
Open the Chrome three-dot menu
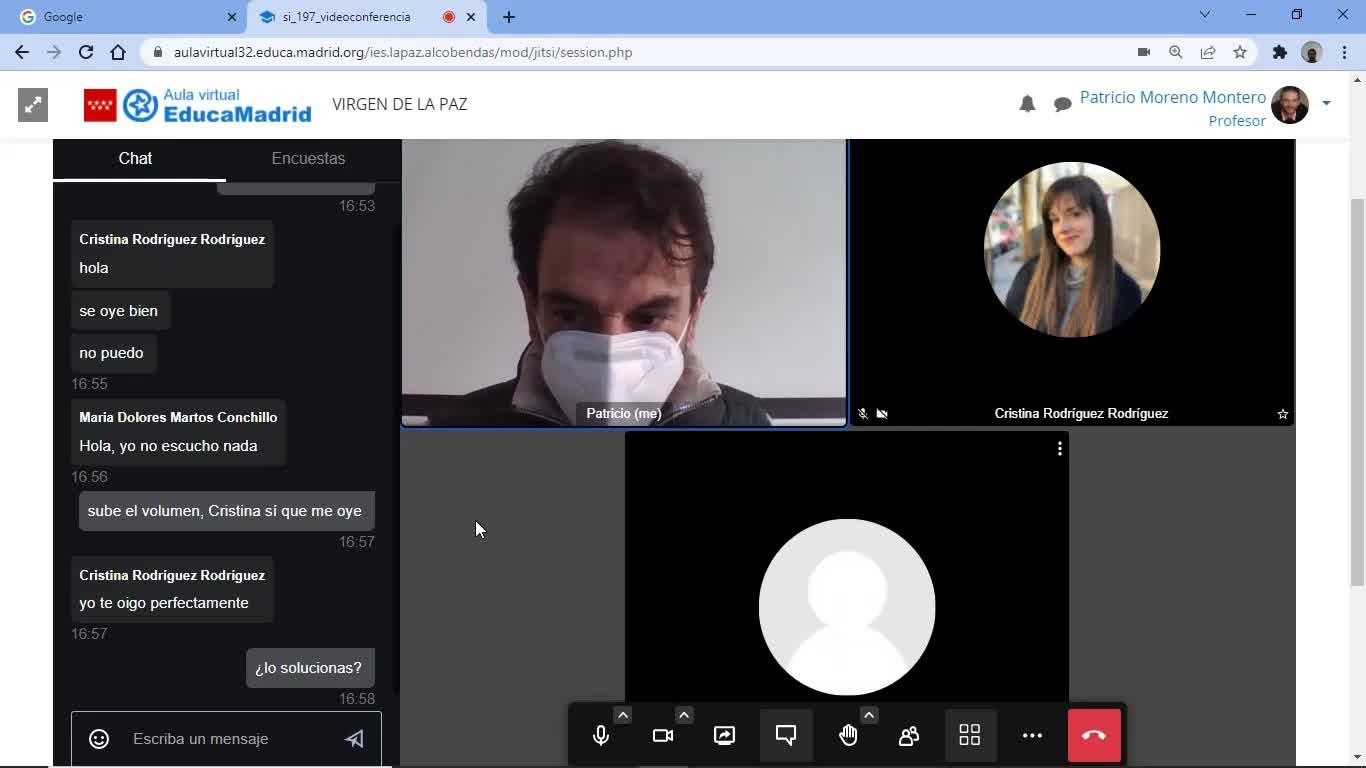[1343, 52]
